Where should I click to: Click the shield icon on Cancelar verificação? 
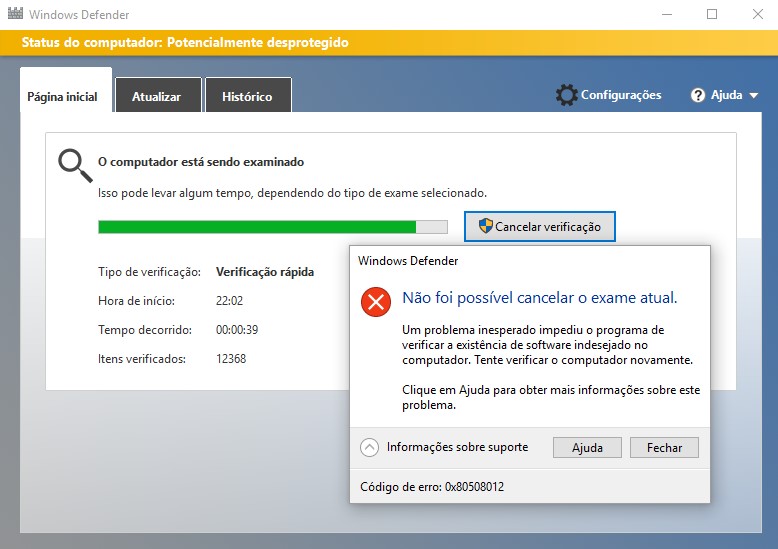pyautogui.click(x=485, y=226)
